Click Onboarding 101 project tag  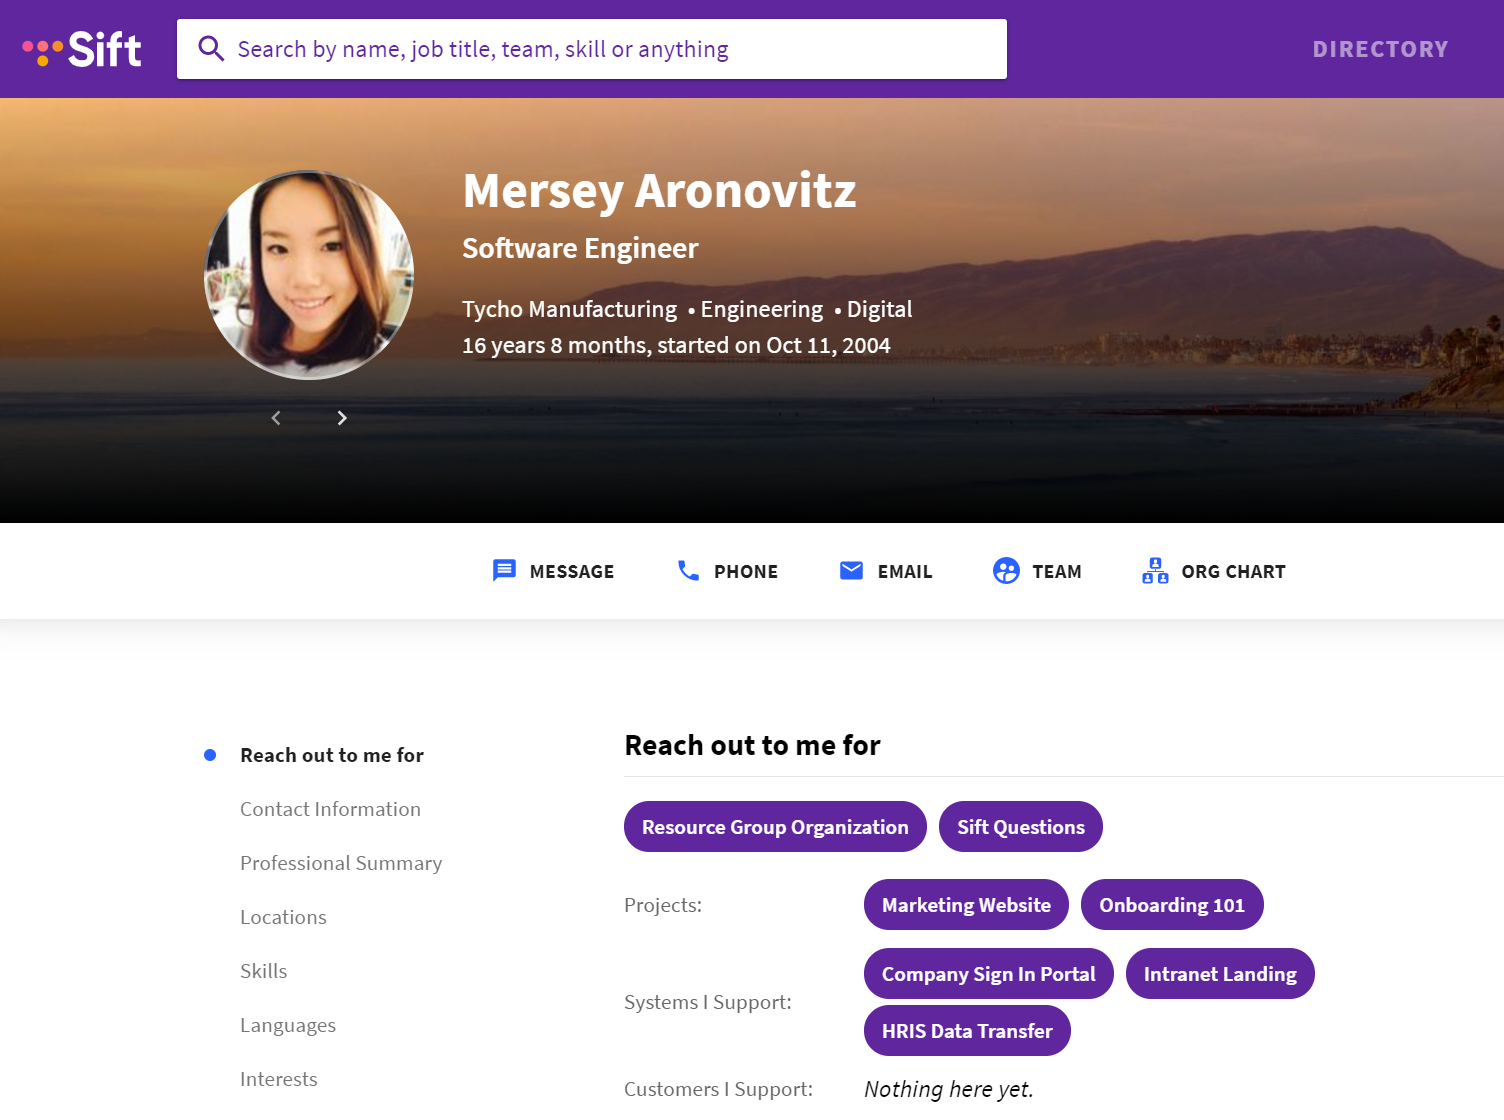1172,905
